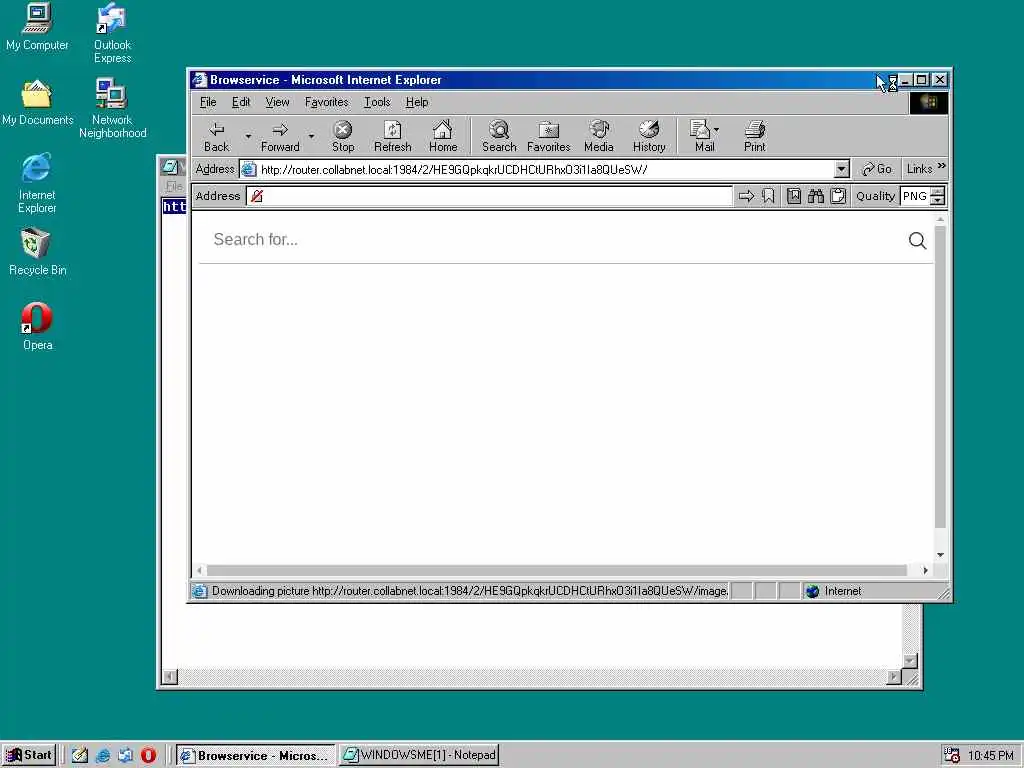Click the Browservice Address input field
The width and height of the screenshot is (1024, 768).
point(489,196)
